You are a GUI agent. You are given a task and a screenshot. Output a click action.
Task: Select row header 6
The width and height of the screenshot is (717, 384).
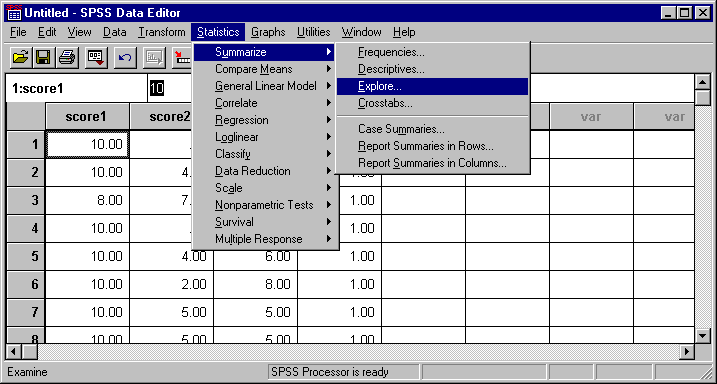pos(26,284)
